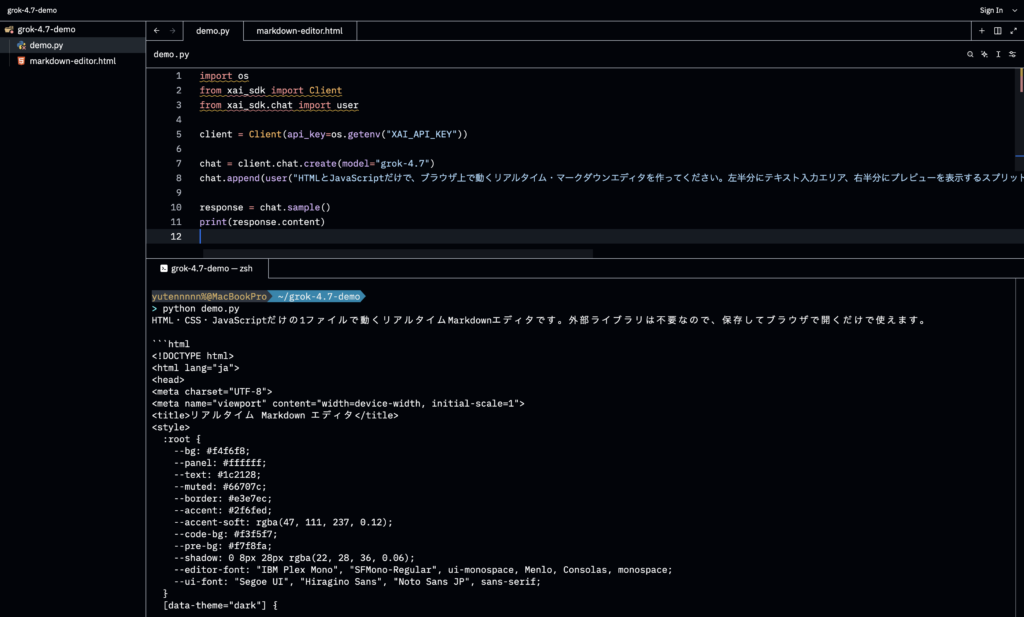Switch to demo.py tab
The height and width of the screenshot is (617, 1024).
pos(212,31)
